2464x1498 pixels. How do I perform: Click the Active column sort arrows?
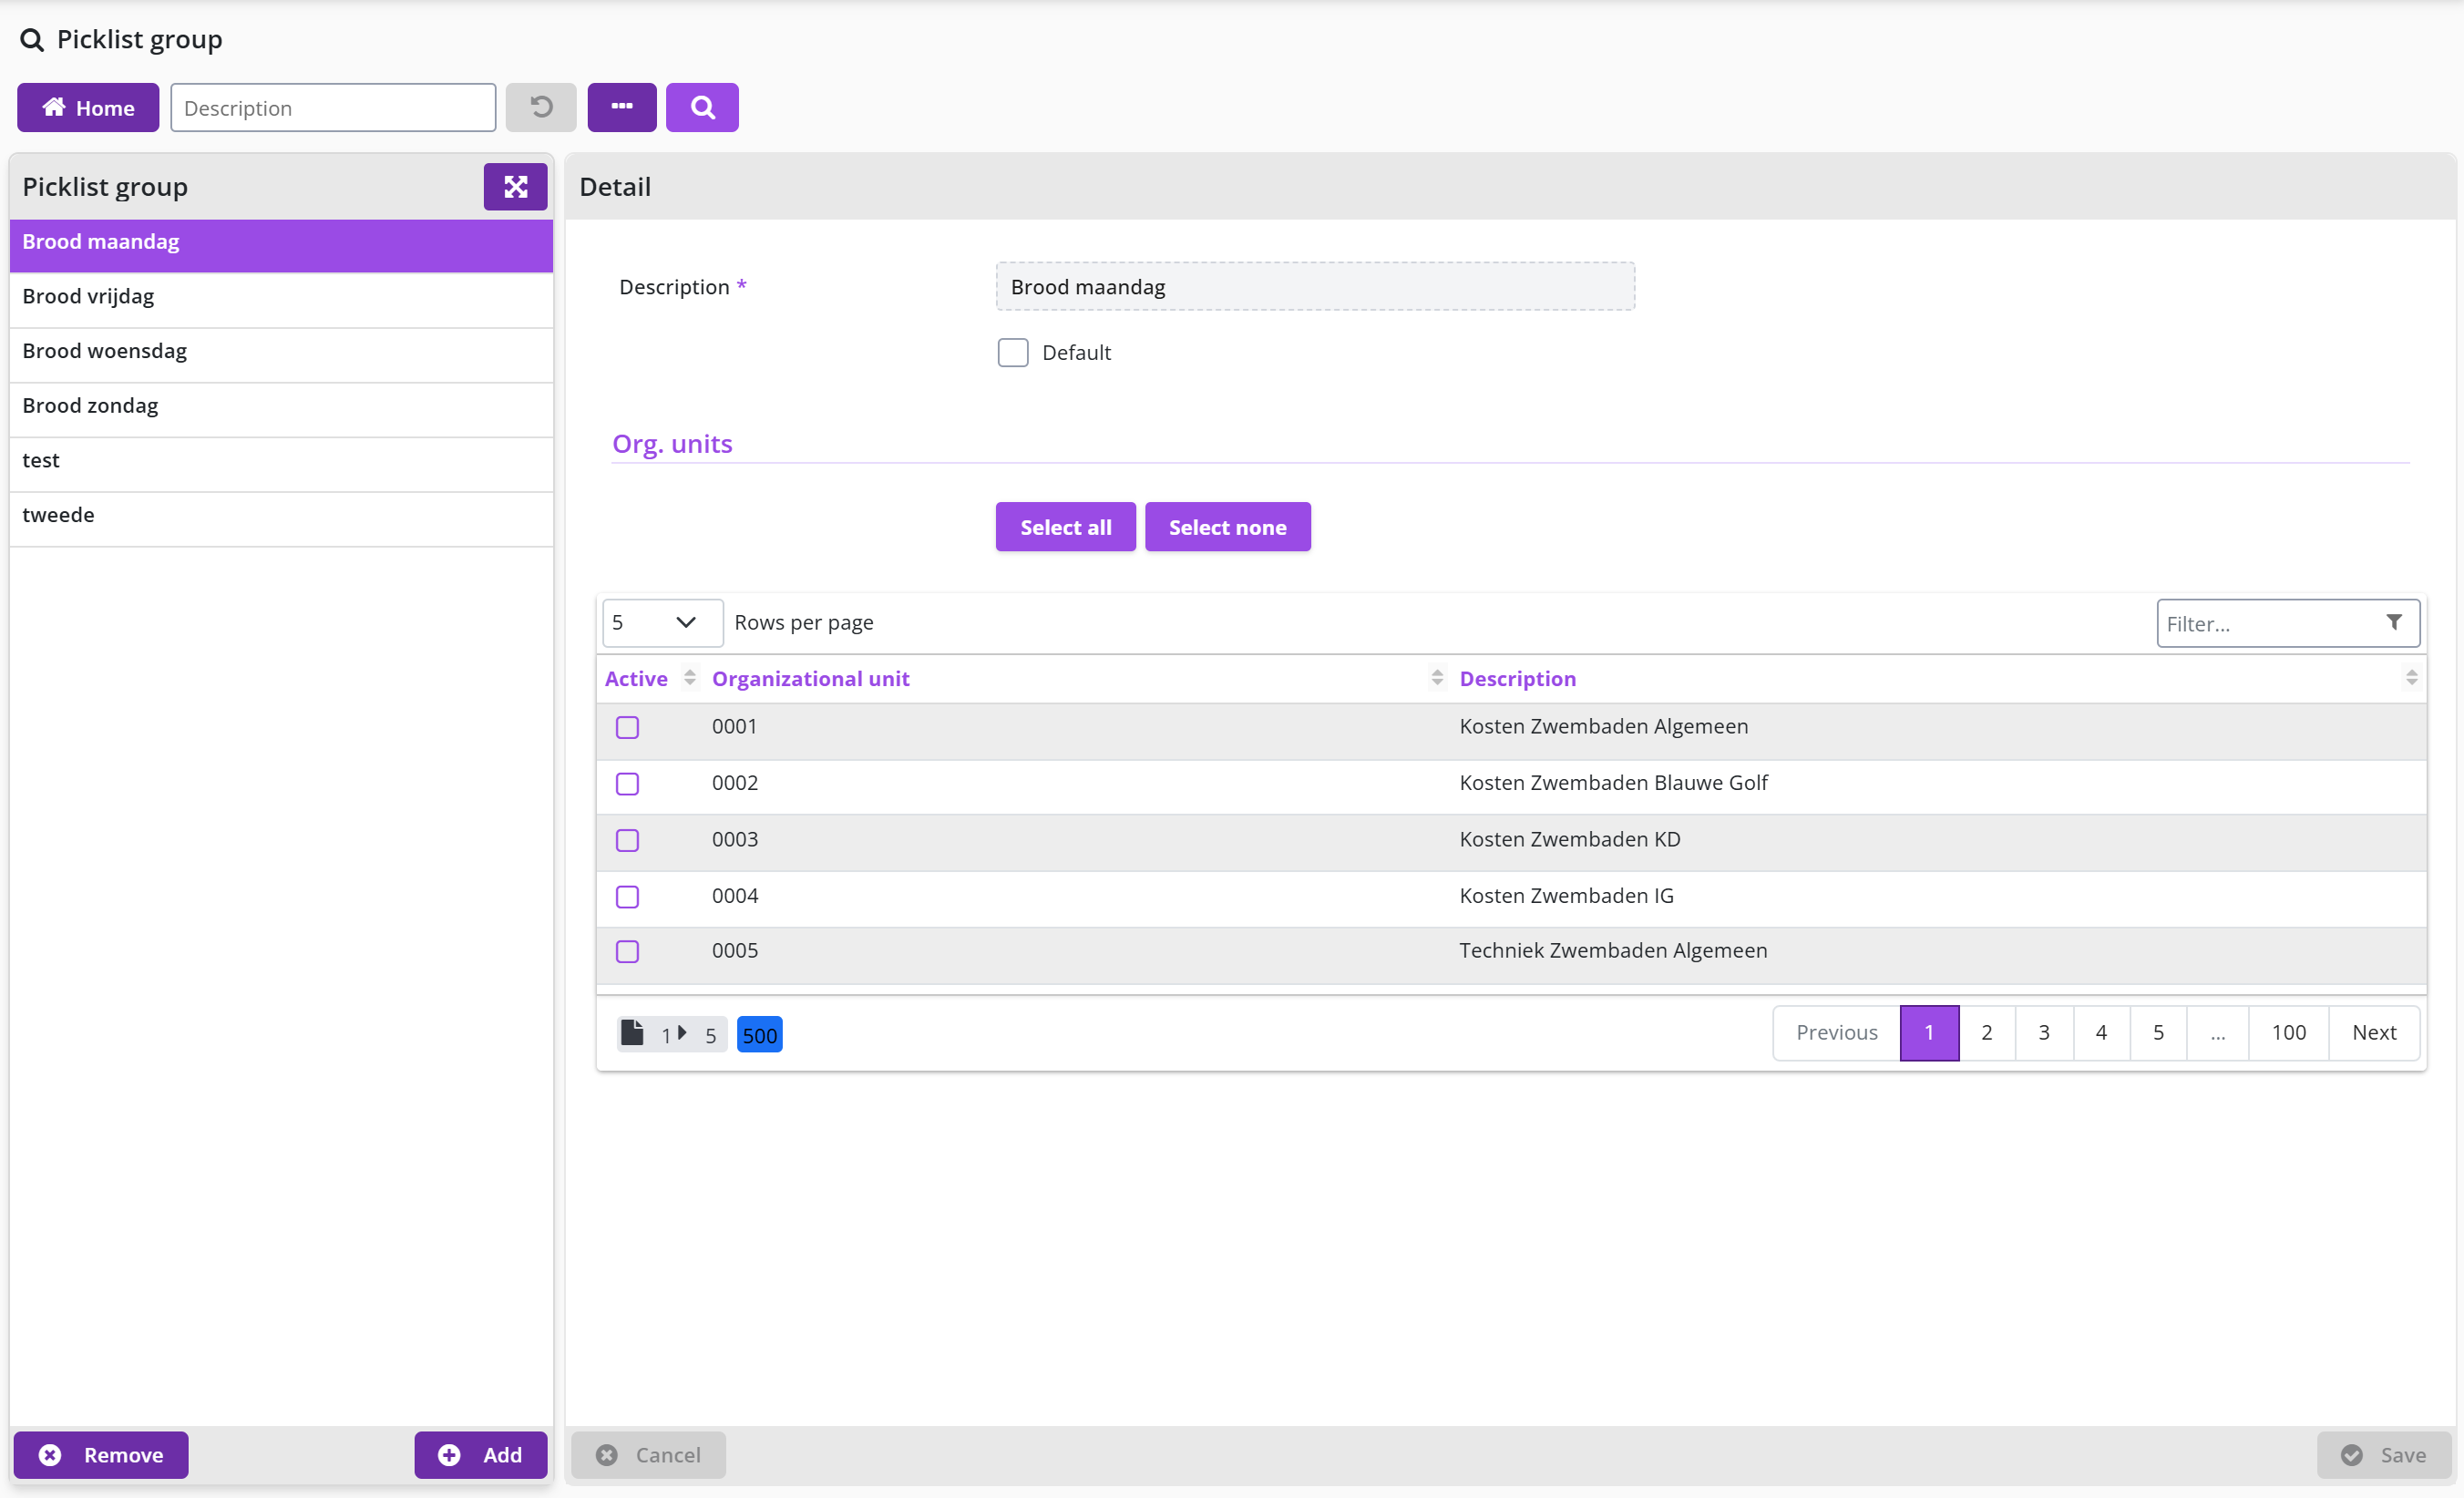689,678
